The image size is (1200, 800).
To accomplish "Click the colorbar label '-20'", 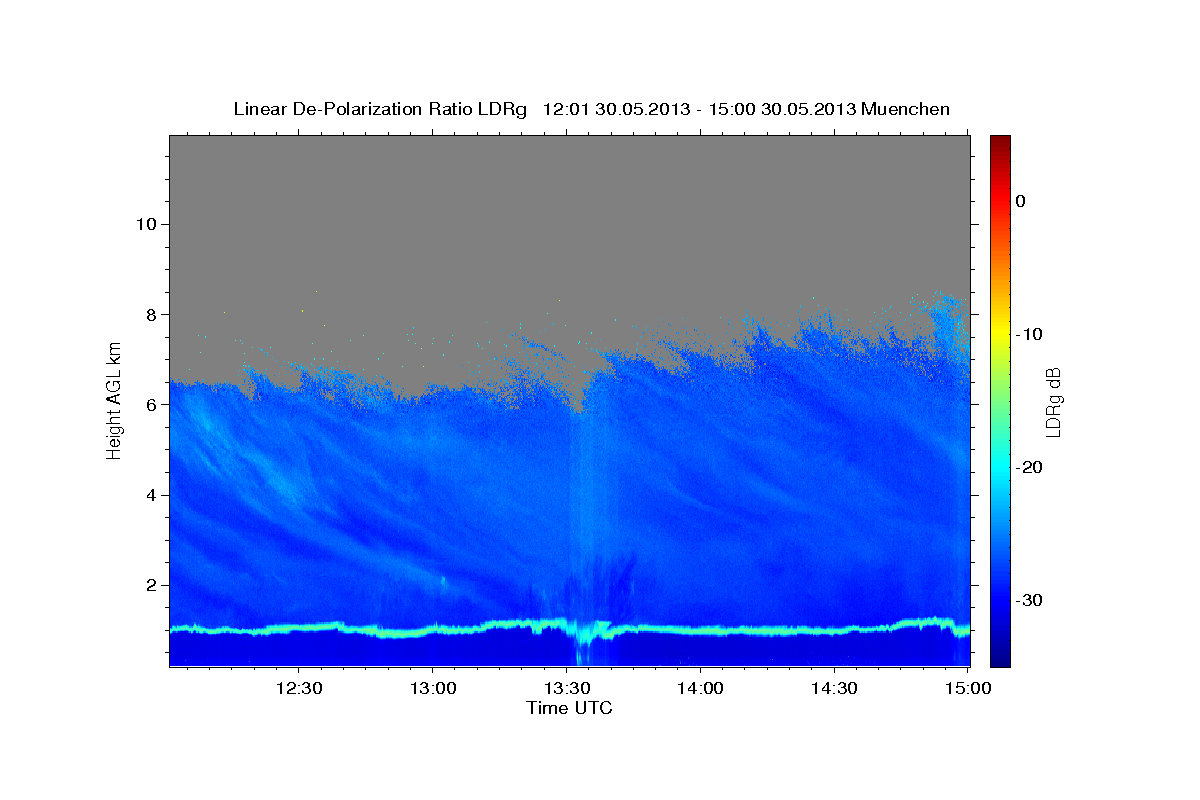I will tap(1030, 467).
